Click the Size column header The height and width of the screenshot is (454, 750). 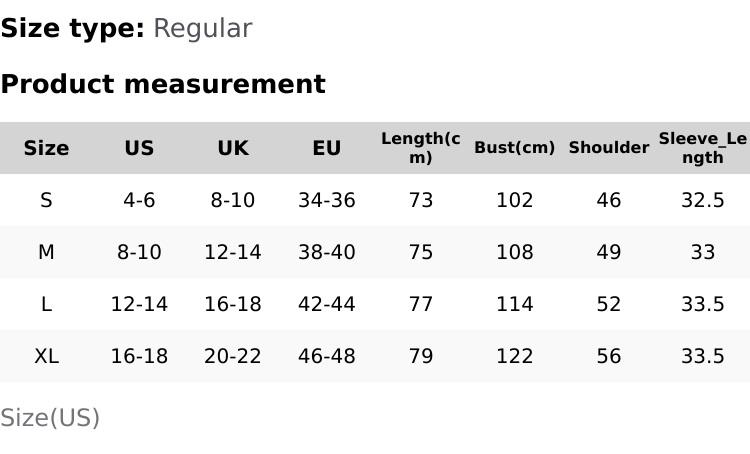46,148
